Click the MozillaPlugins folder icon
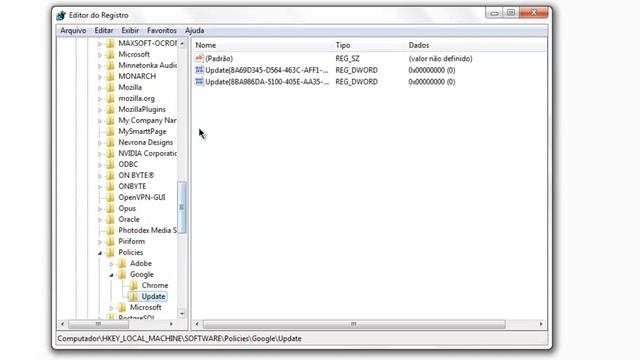 coord(110,109)
